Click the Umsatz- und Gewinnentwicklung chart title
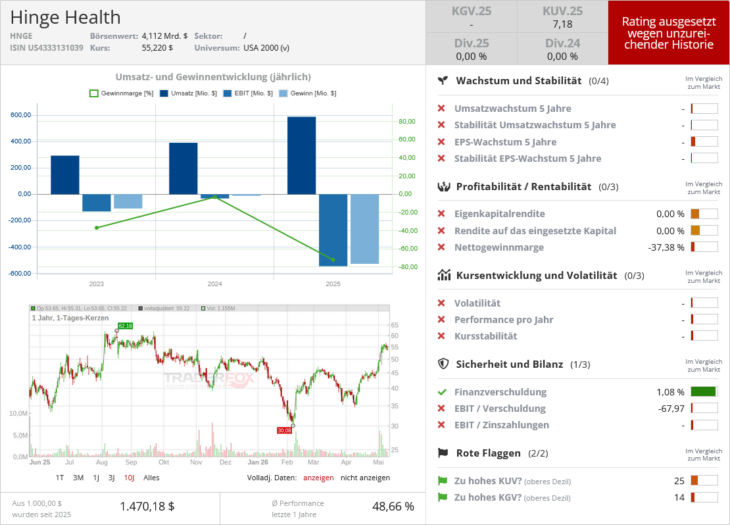This screenshot has height=525, width=730. 213,77
